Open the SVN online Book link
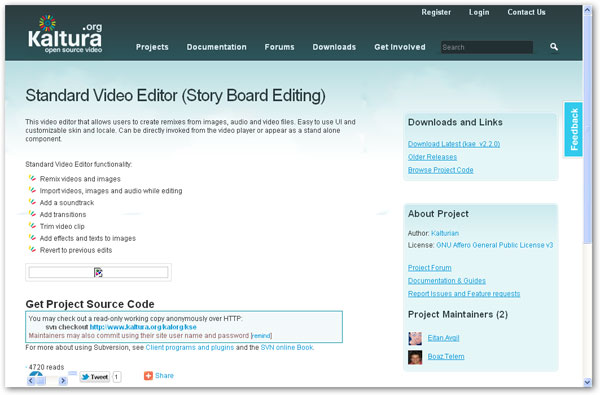Screen dimensions: 600x395 pos(287,348)
